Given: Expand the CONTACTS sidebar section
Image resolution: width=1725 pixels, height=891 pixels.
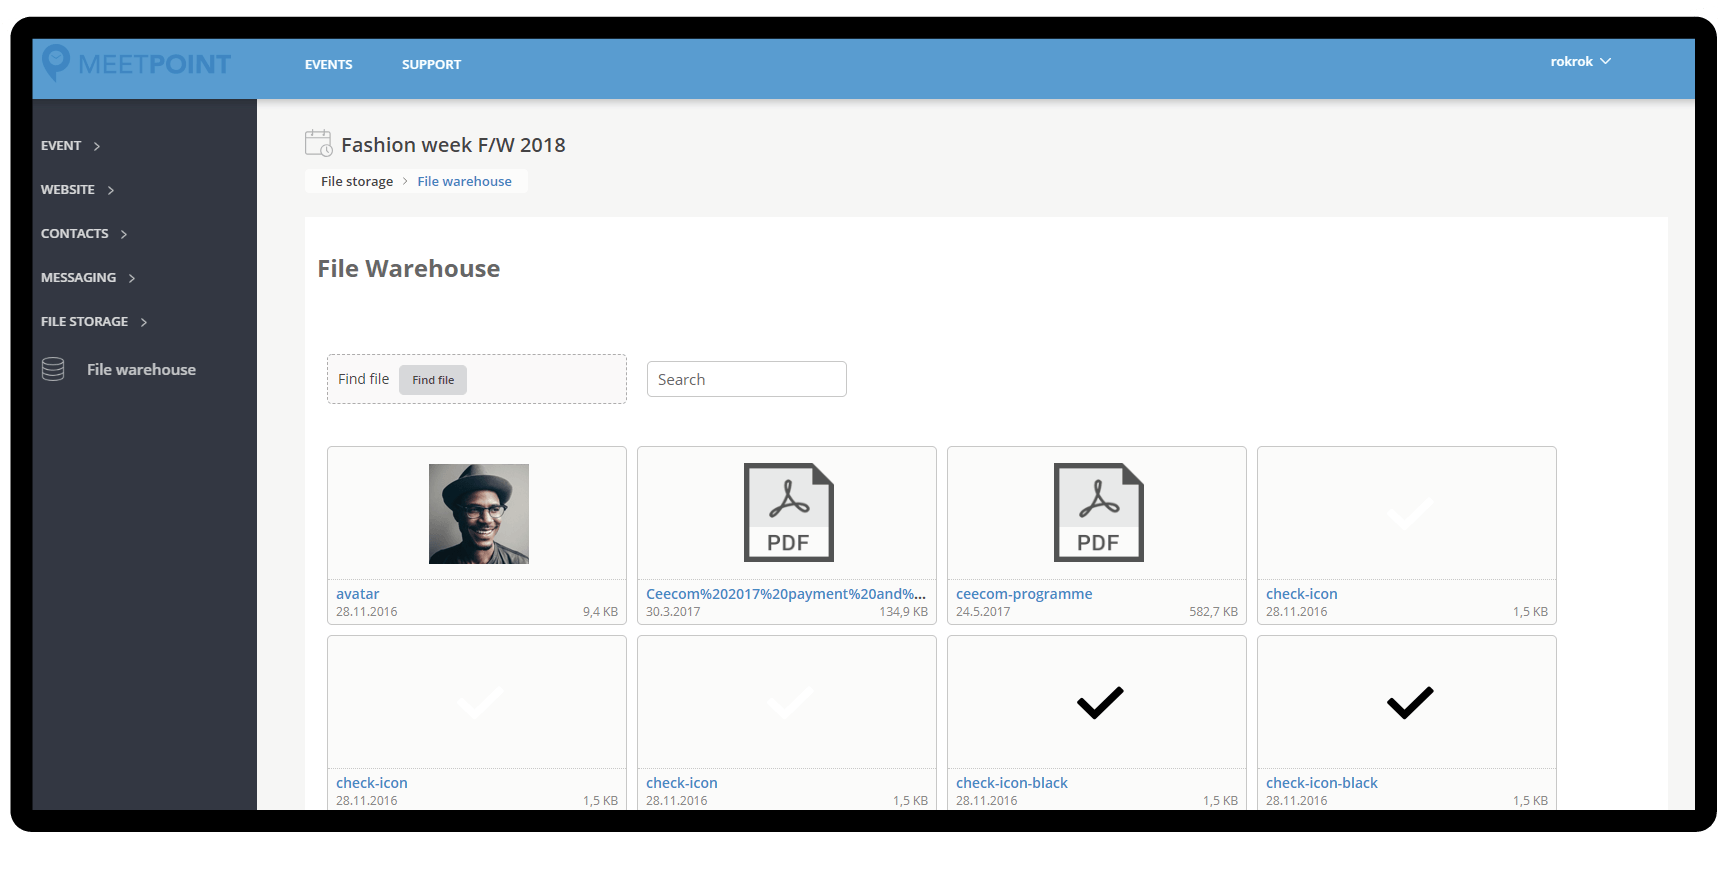Looking at the screenshot, I should [84, 234].
